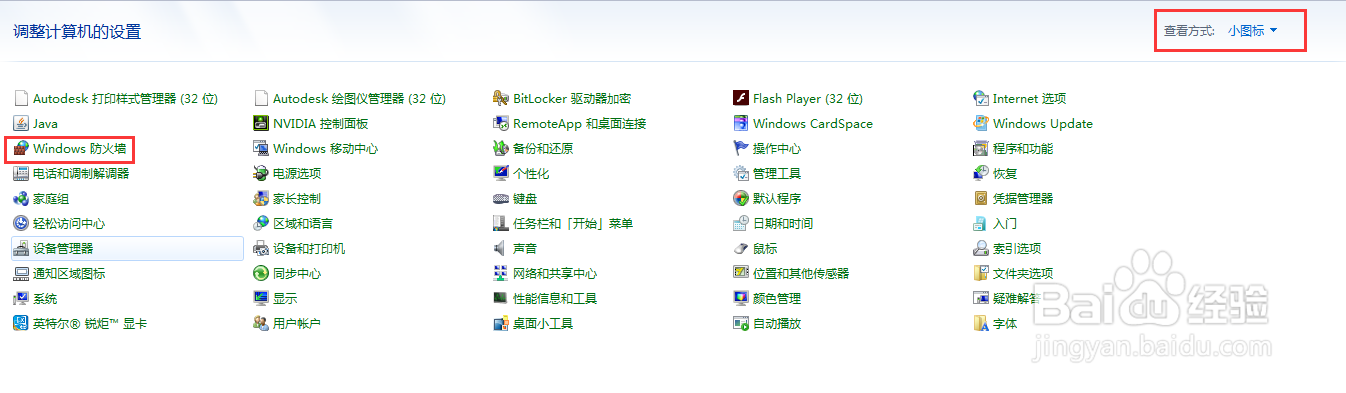Click the Windows 防火墙 brick wall icon
1346x393 pixels.
tap(21, 149)
